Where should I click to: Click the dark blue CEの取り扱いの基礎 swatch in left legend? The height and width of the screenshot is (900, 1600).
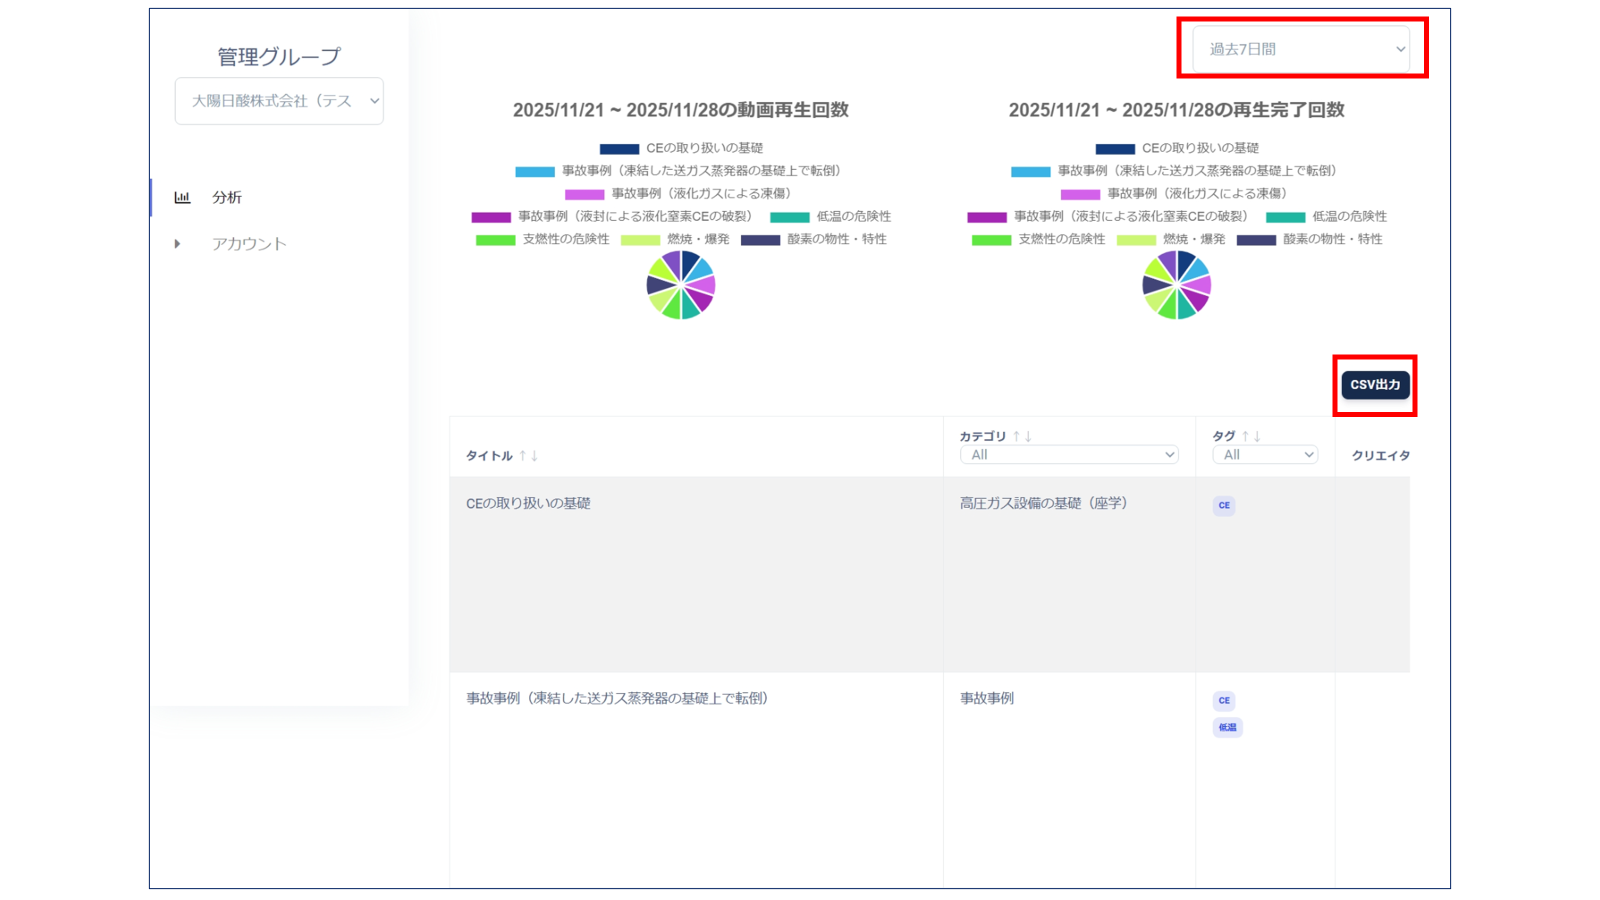619,149
